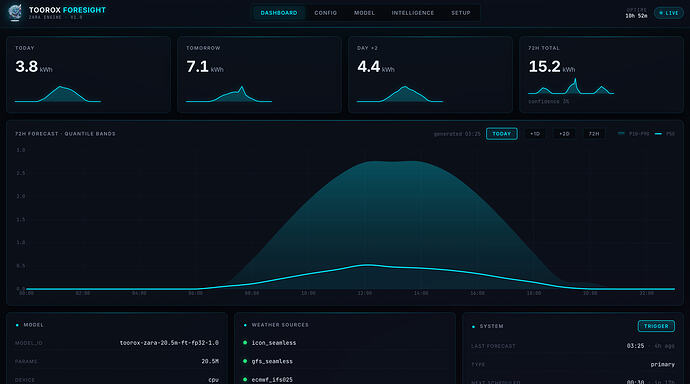
Task: Select the 72H Total 15.2 kWh card
Action: click(601, 74)
